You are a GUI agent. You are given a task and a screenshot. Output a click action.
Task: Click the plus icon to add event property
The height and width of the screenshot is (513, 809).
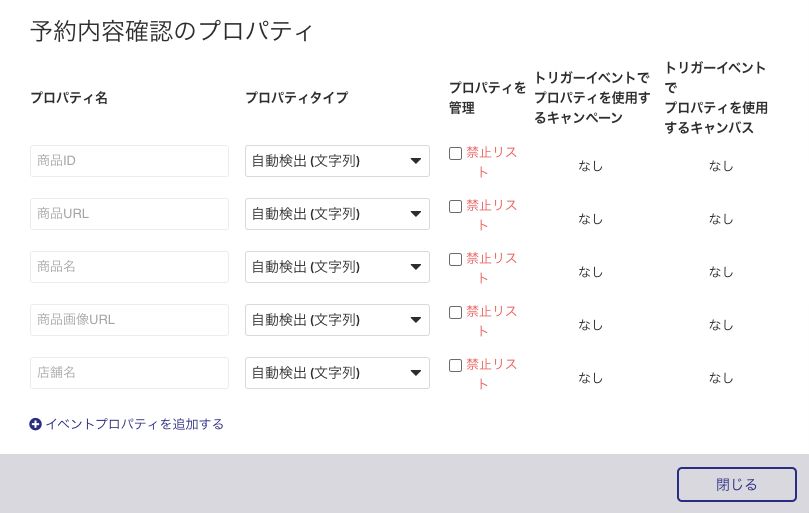click(x=35, y=424)
